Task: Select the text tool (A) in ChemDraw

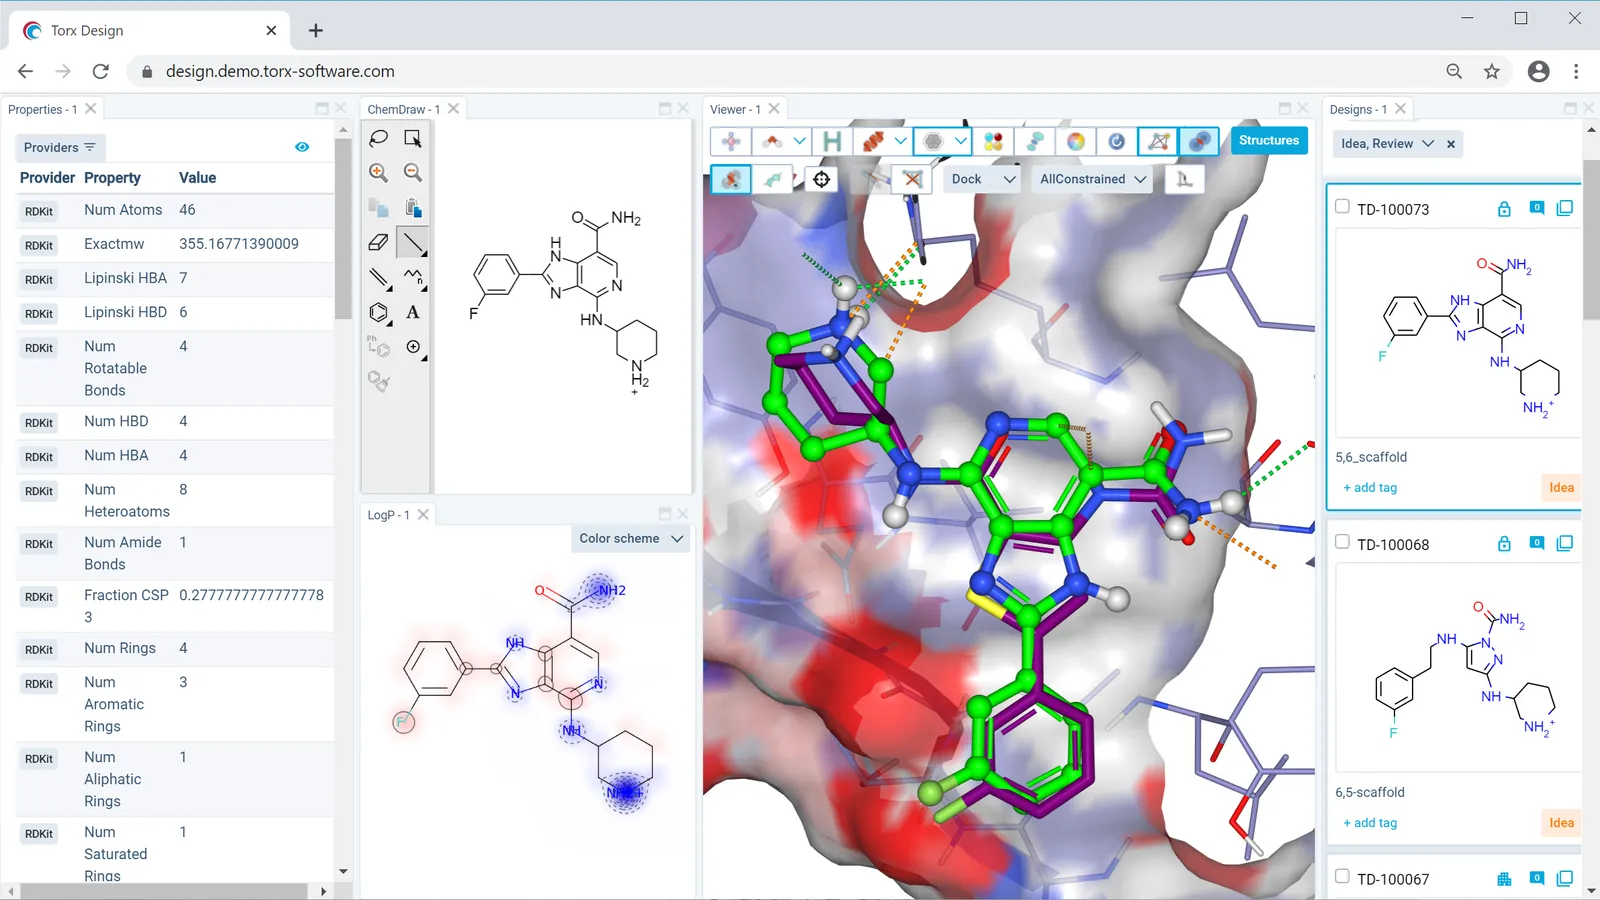Action: pos(413,312)
